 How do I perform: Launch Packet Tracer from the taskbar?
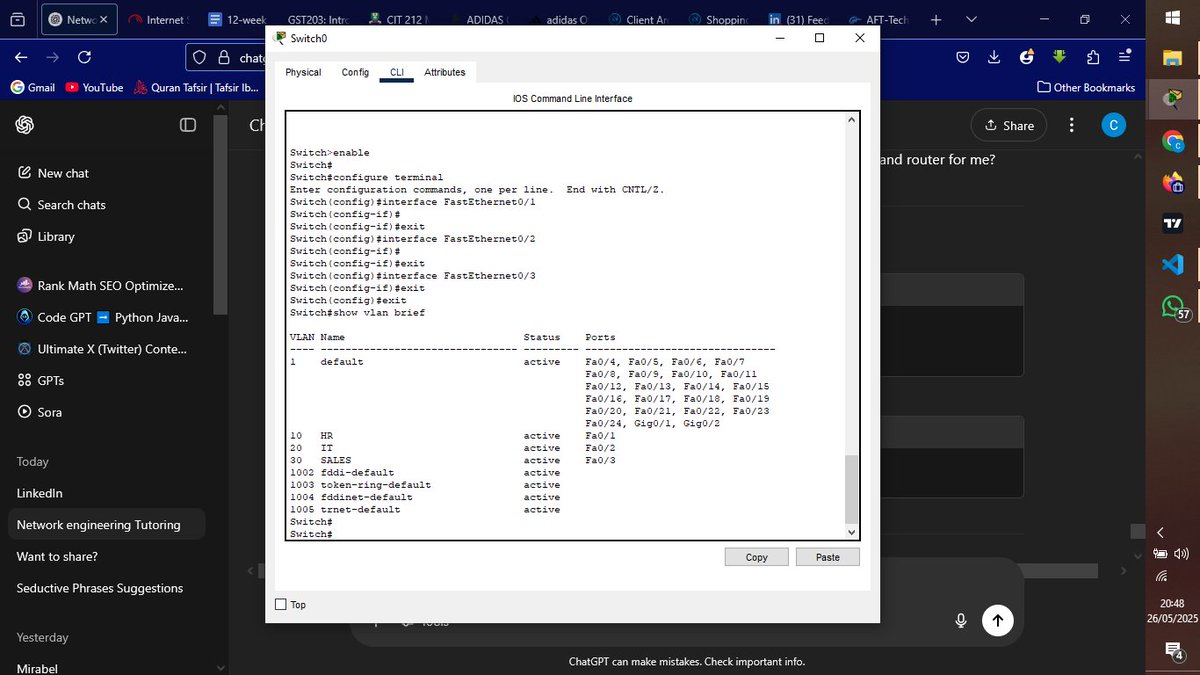click(1172, 97)
